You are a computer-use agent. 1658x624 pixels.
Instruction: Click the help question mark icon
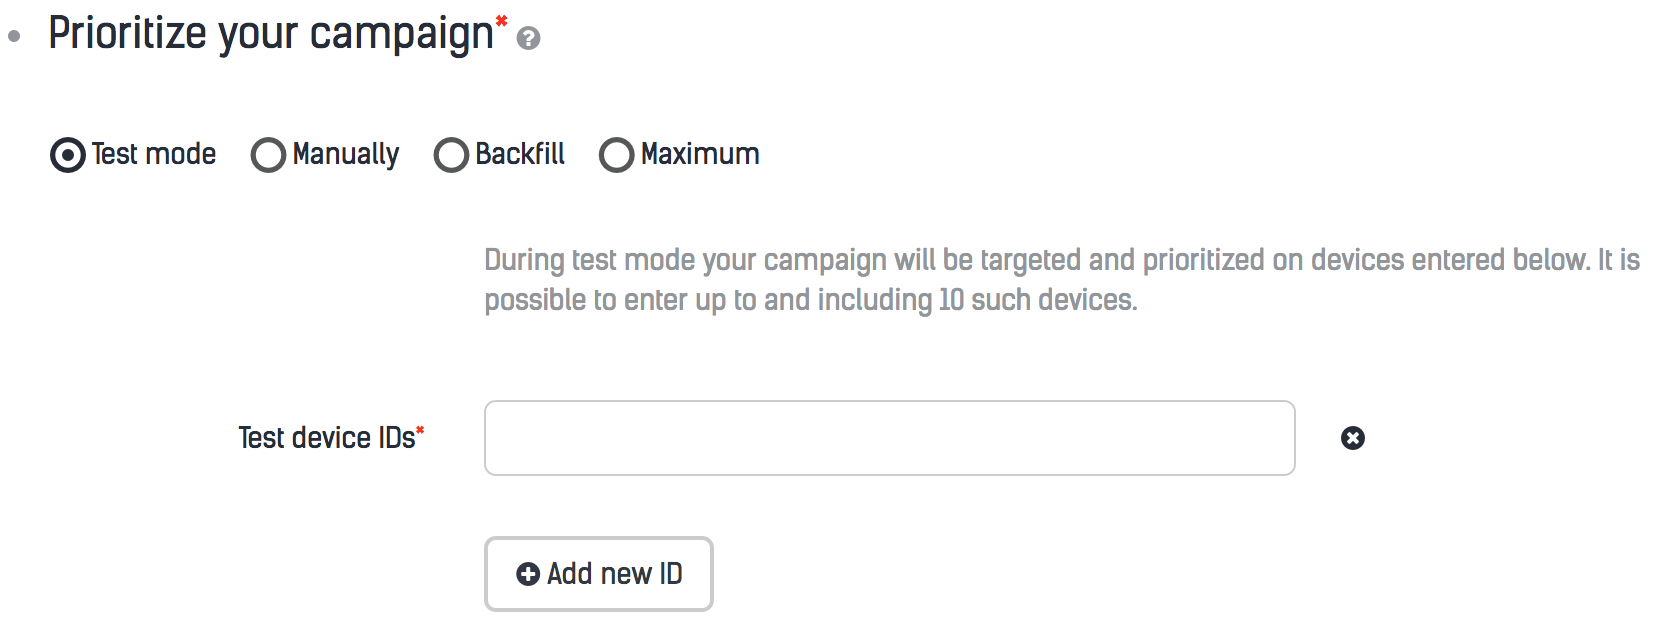pyautogui.click(x=529, y=39)
